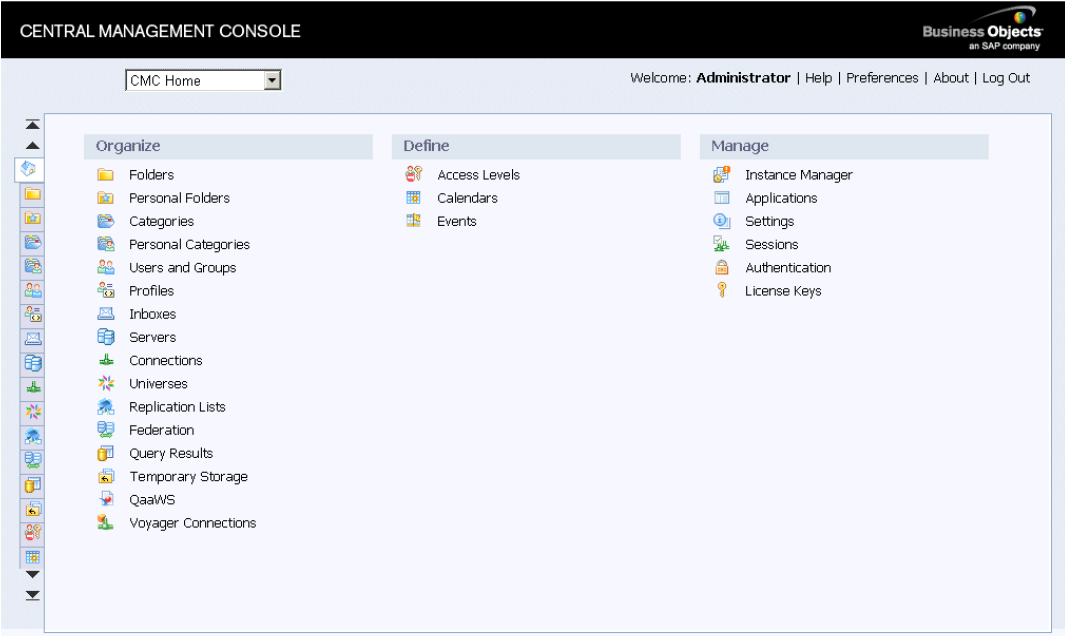Click the Authentication padlock icon
The height and width of the screenshot is (639, 1066).
point(720,267)
